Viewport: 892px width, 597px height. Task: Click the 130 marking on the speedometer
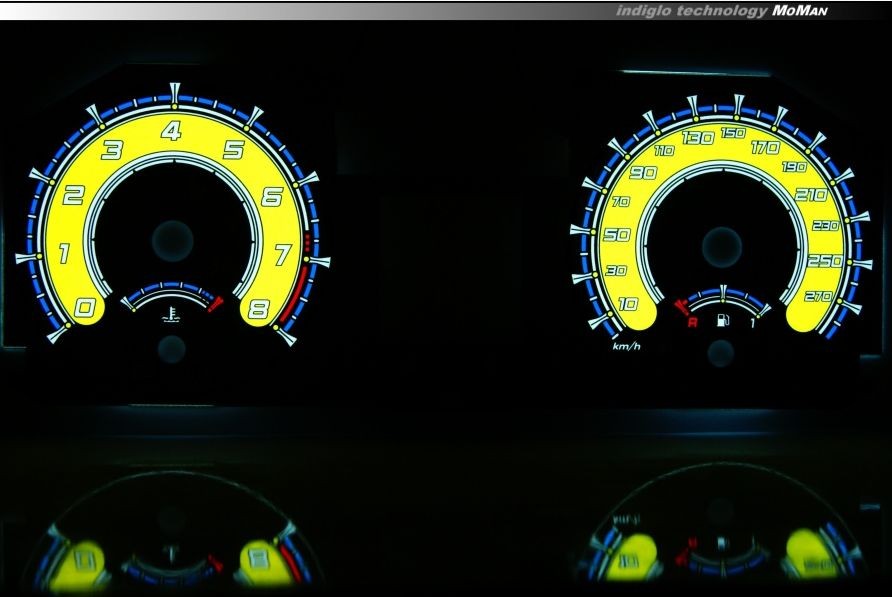tap(697, 138)
